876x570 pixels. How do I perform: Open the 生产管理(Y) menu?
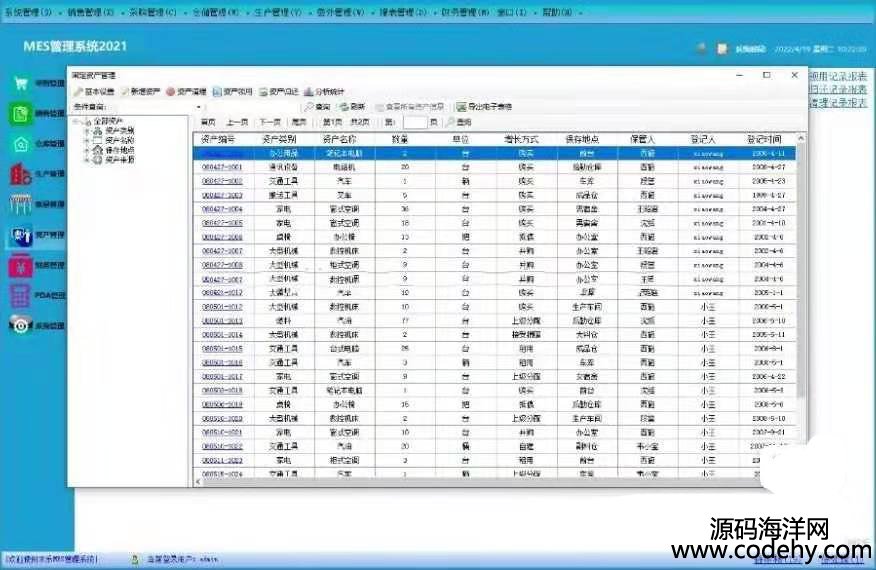(278, 12)
